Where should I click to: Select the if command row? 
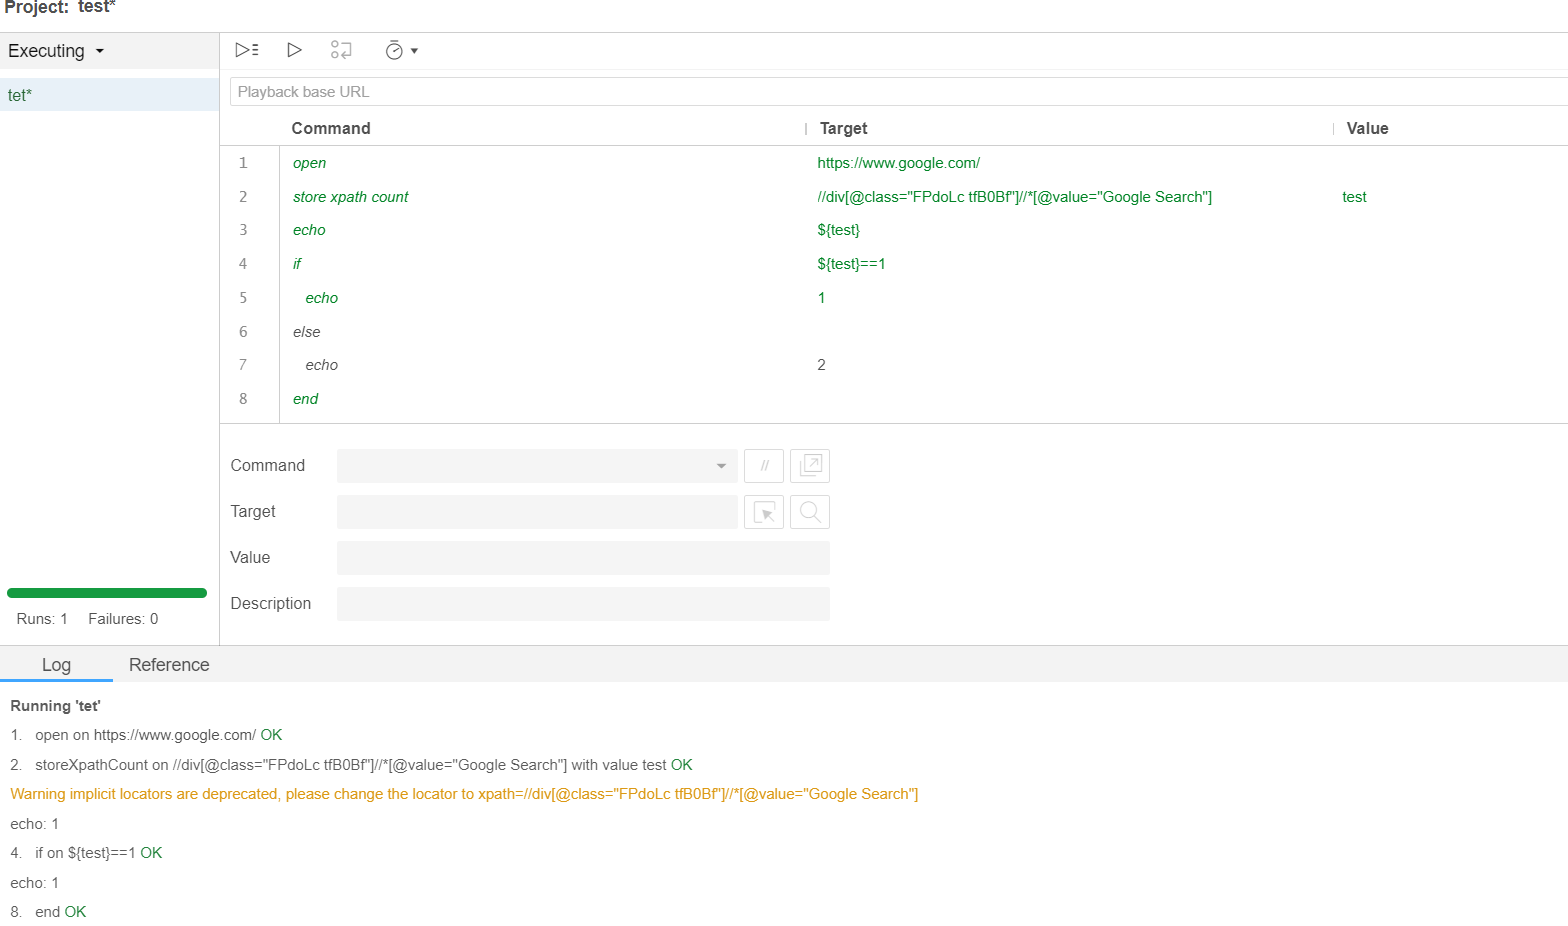click(894, 264)
